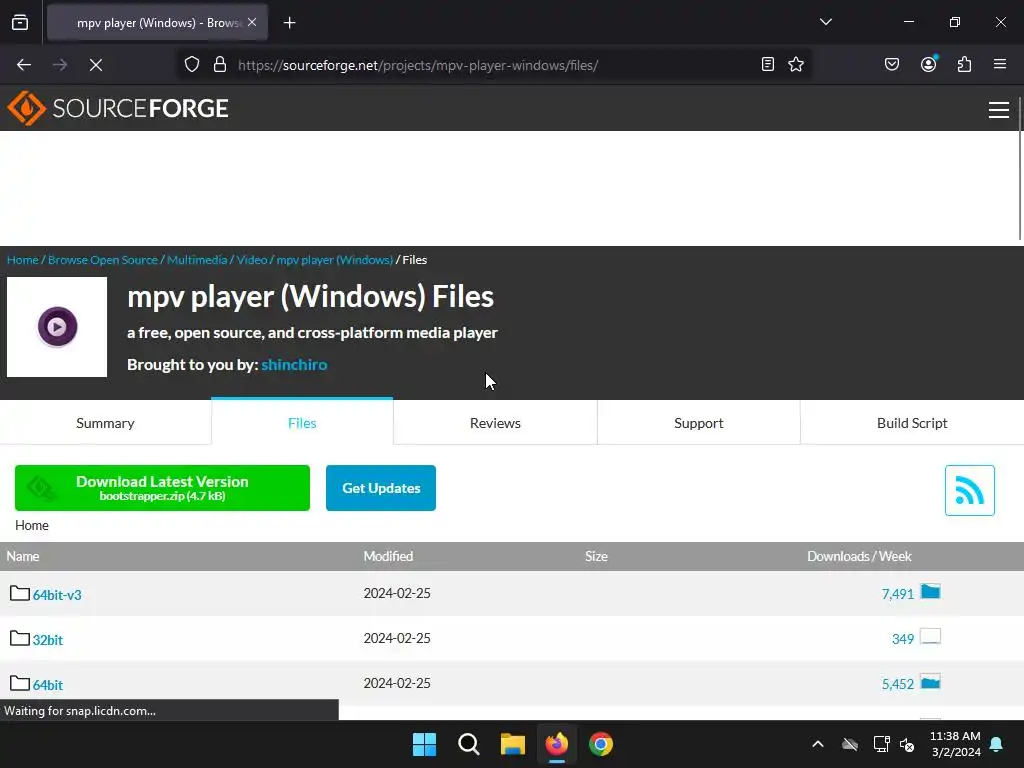Open the Windows Start button

click(x=424, y=744)
